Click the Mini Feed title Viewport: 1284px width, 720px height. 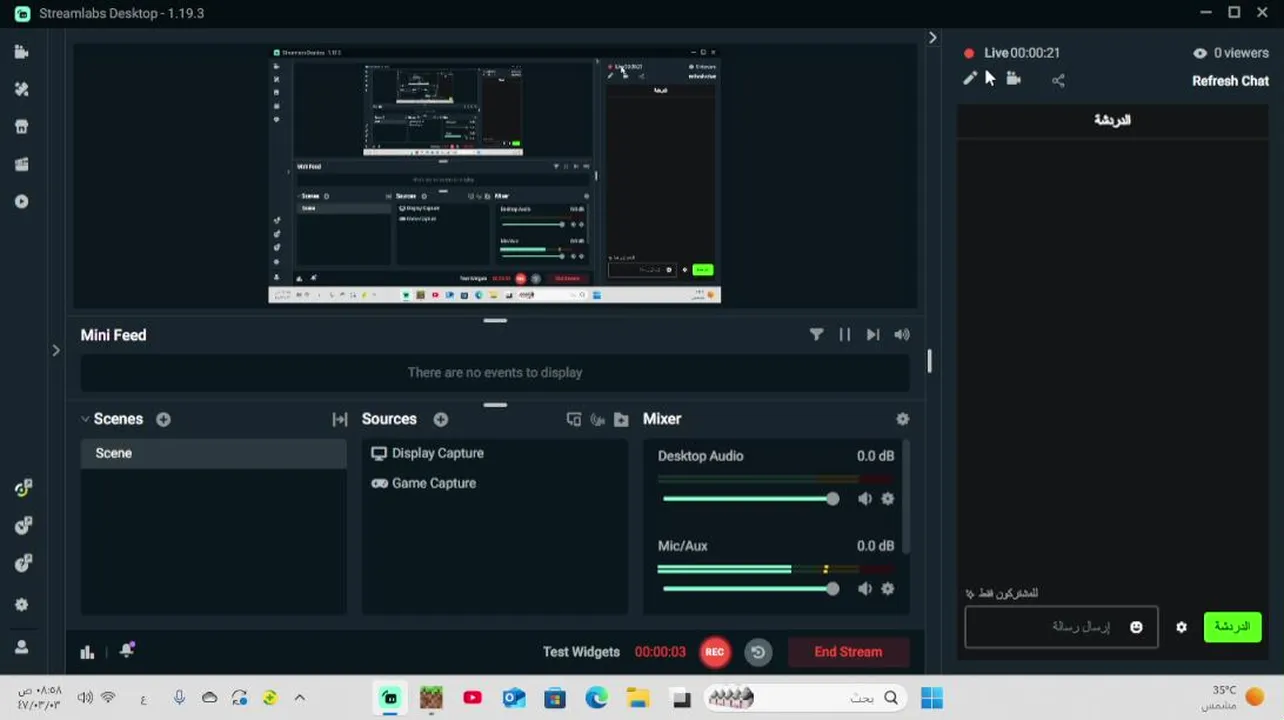[113, 335]
